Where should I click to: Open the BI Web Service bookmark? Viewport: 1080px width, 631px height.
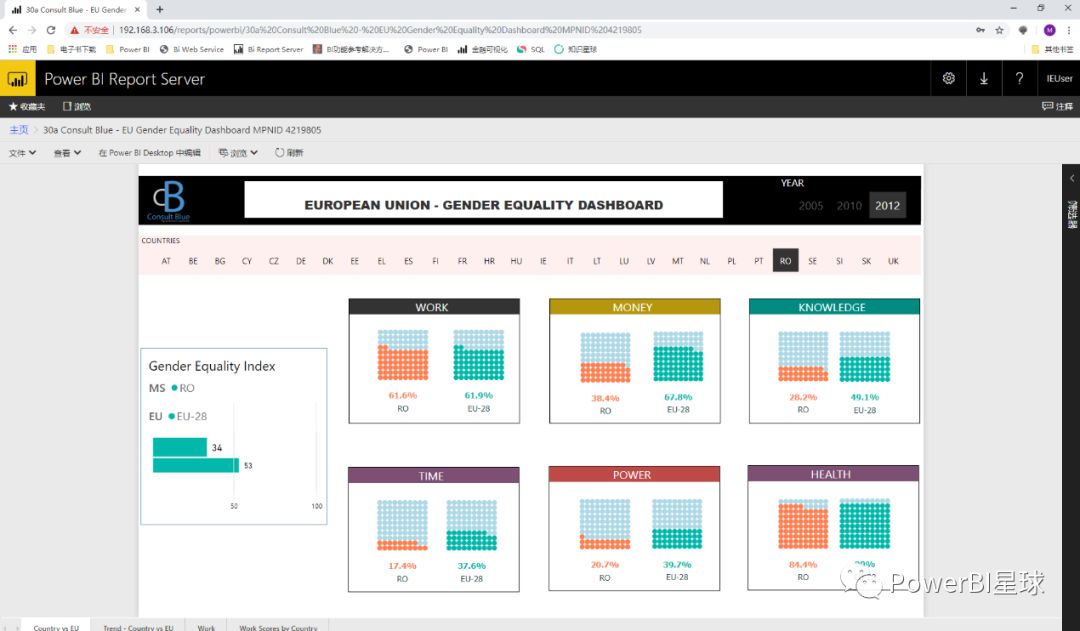(x=191, y=49)
